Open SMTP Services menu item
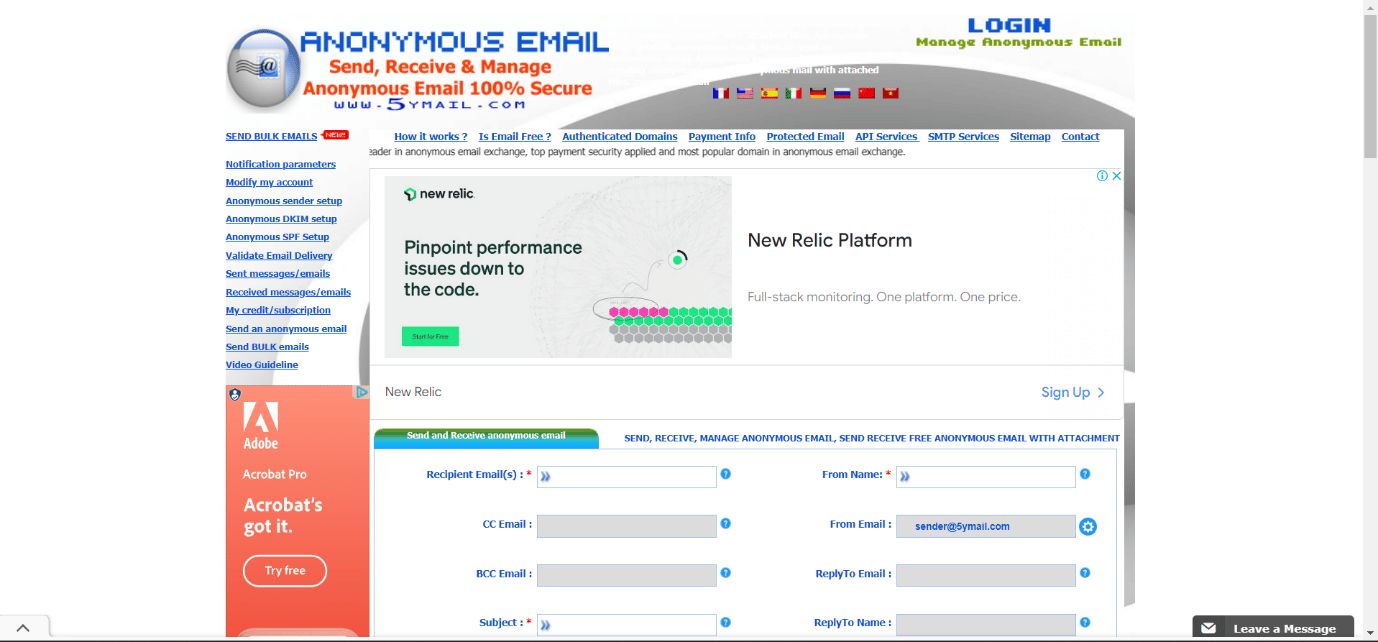Viewport: 1378px width, 642px height. pyautogui.click(x=963, y=137)
